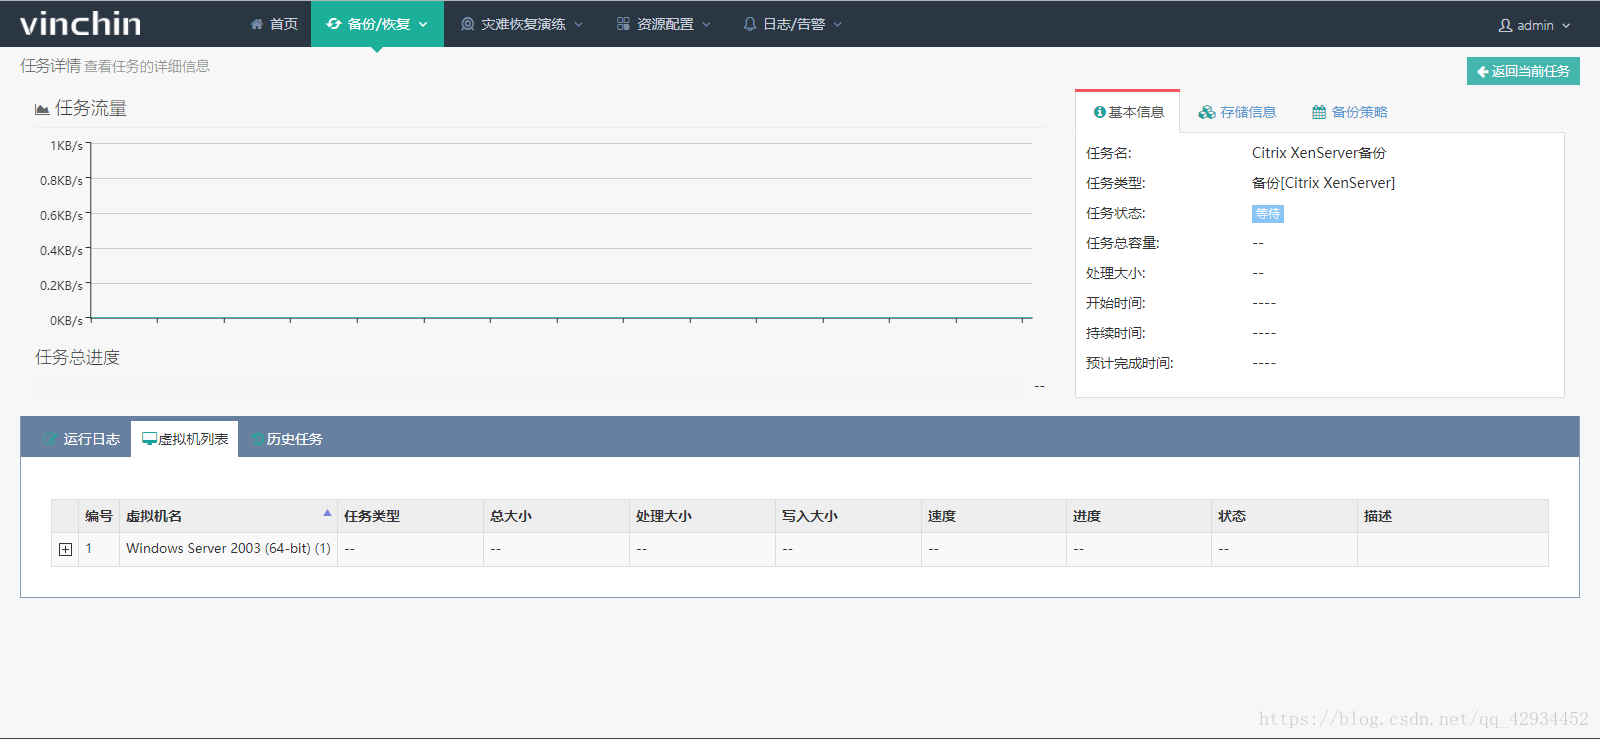This screenshot has width=1600, height=739.
Task: Open the 灾难恢复演练 menu
Action: pyautogui.click(x=521, y=24)
